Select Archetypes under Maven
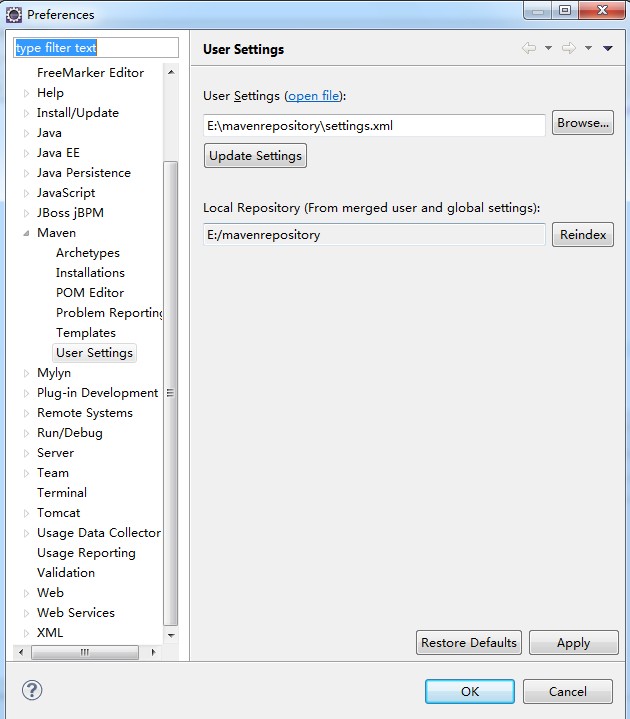 point(88,253)
